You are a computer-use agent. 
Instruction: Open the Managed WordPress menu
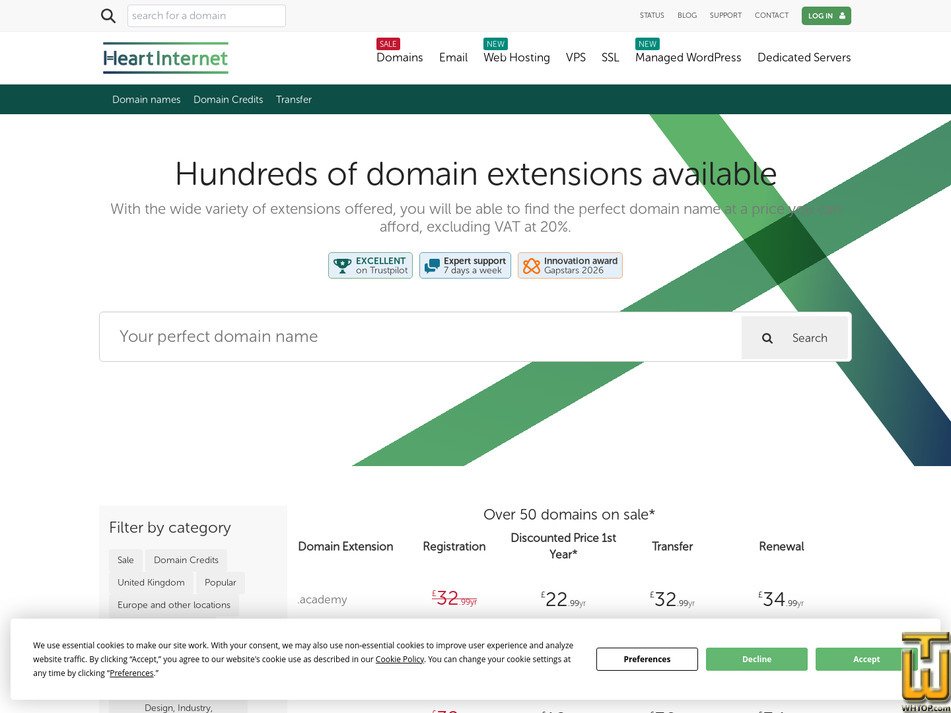tap(688, 58)
